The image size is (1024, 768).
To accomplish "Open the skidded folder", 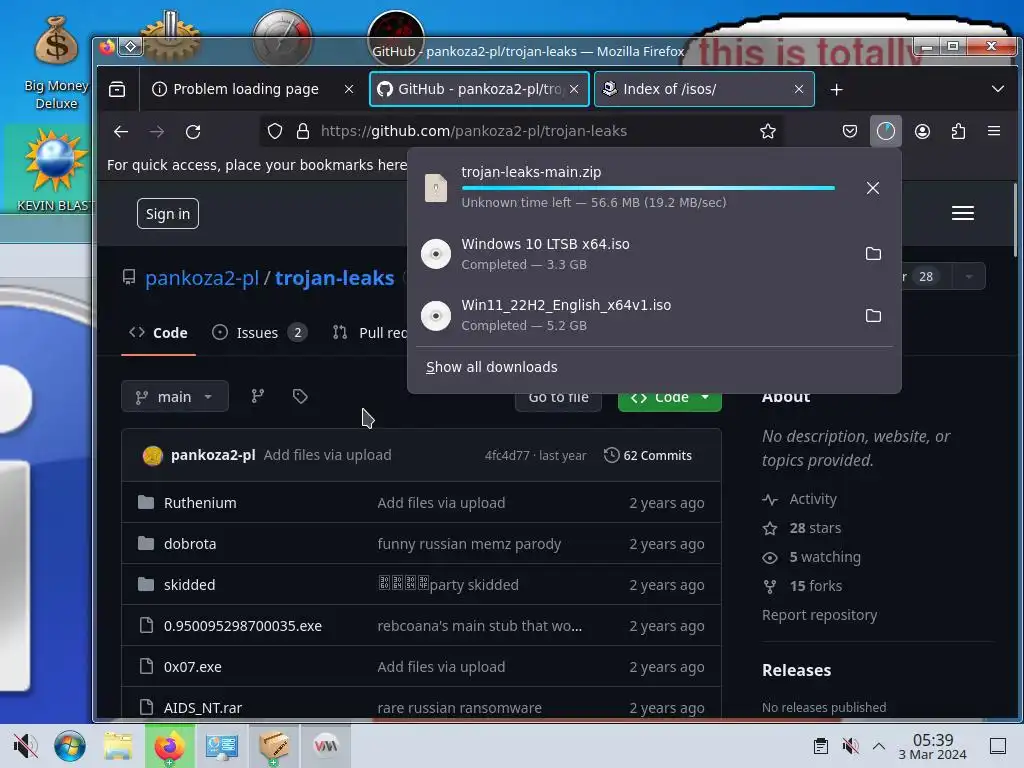I will [x=189, y=585].
